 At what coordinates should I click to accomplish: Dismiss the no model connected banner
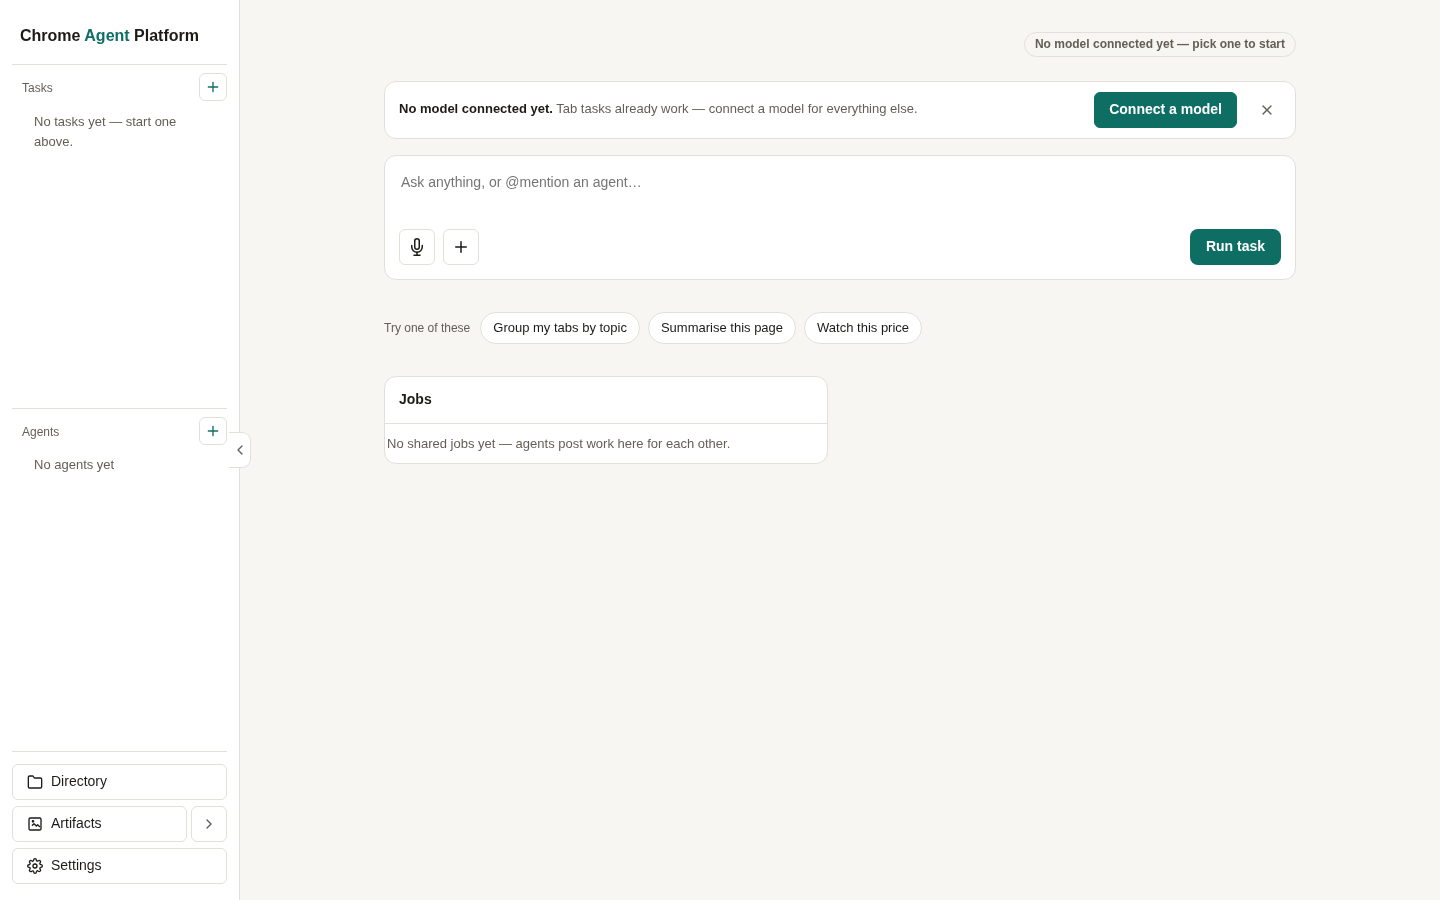click(x=1267, y=110)
